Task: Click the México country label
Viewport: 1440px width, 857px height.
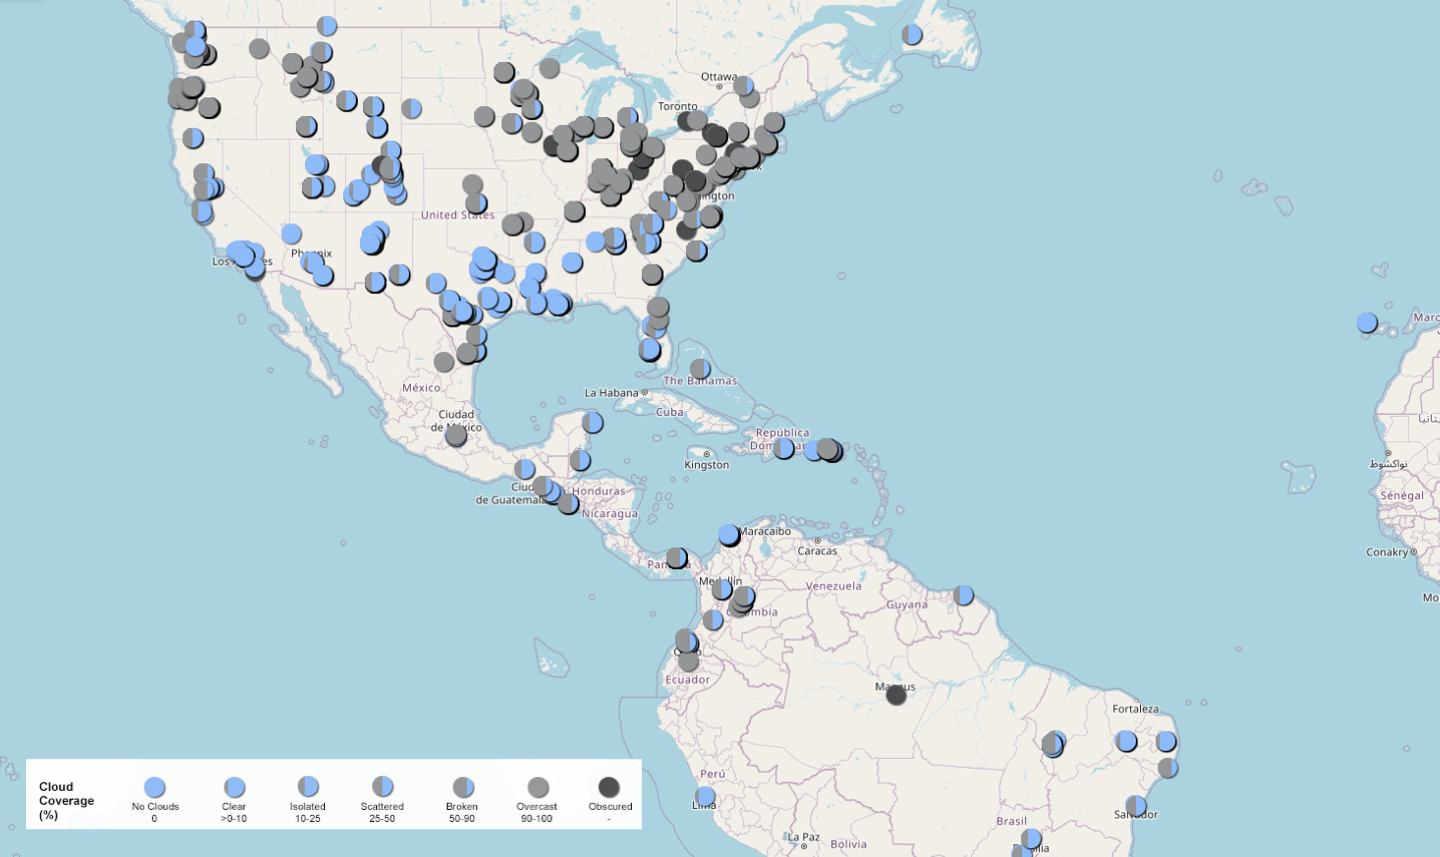Action: coord(421,388)
